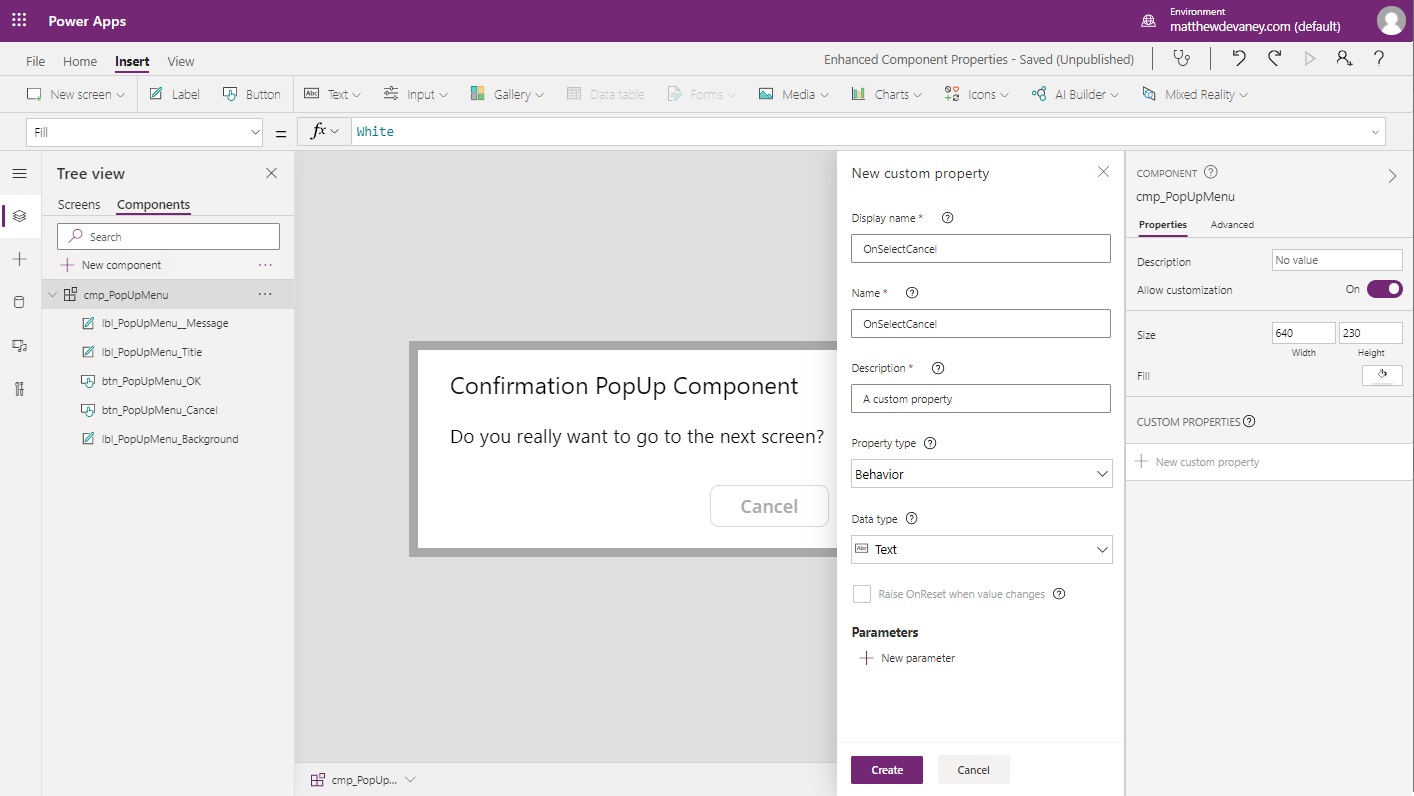Redo the last action
The width and height of the screenshot is (1414, 796).
click(x=1272, y=59)
